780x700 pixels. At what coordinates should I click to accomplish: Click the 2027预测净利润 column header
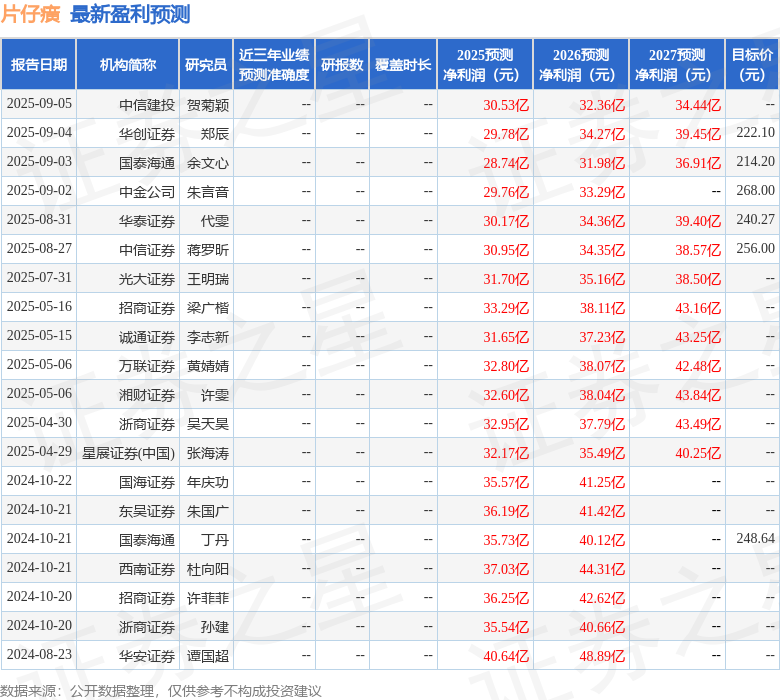point(677,65)
